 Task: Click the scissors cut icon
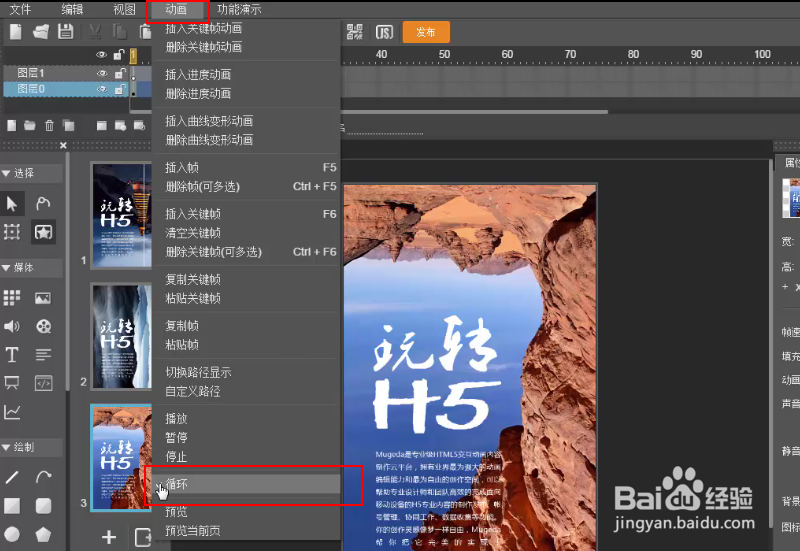pos(95,32)
